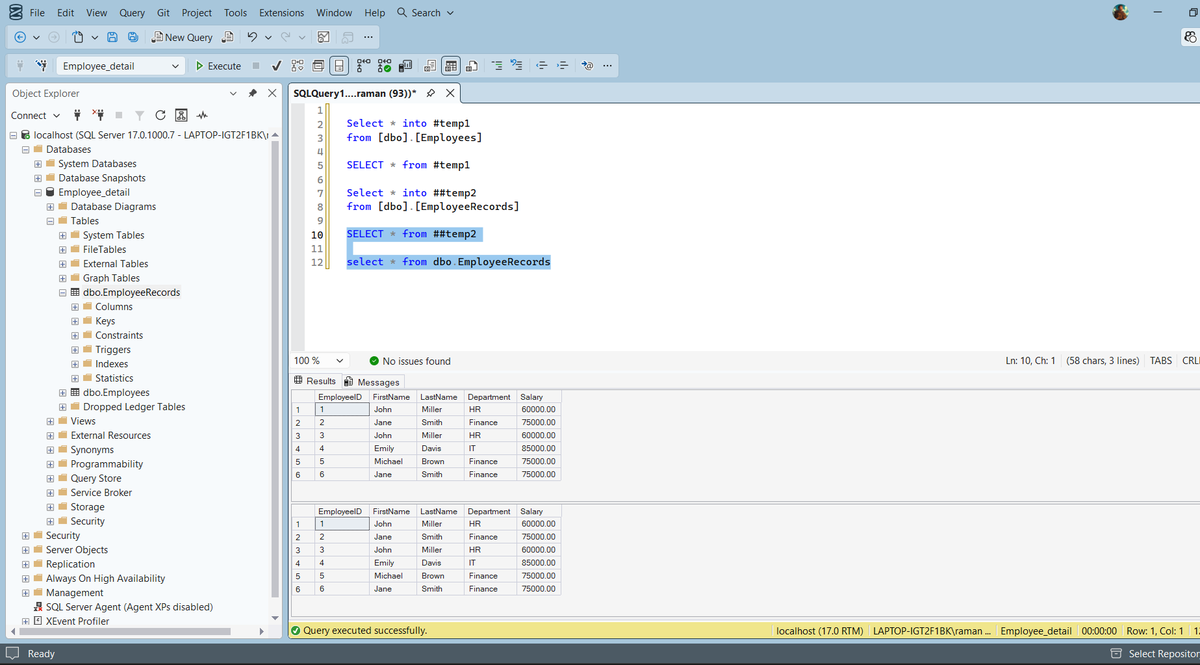Select the Triggers tree item
This screenshot has width=1200, height=665.
tap(113, 350)
